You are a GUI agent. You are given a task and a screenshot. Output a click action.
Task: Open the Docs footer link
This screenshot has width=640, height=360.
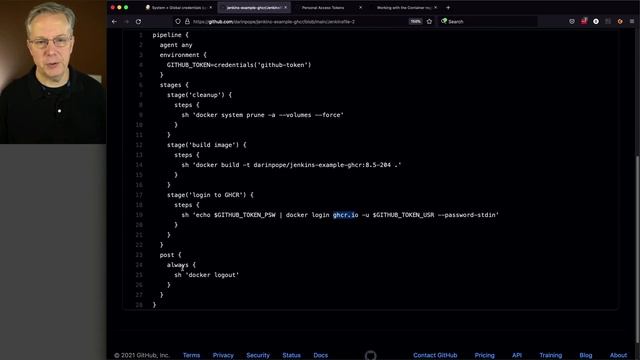click(320, 356)
